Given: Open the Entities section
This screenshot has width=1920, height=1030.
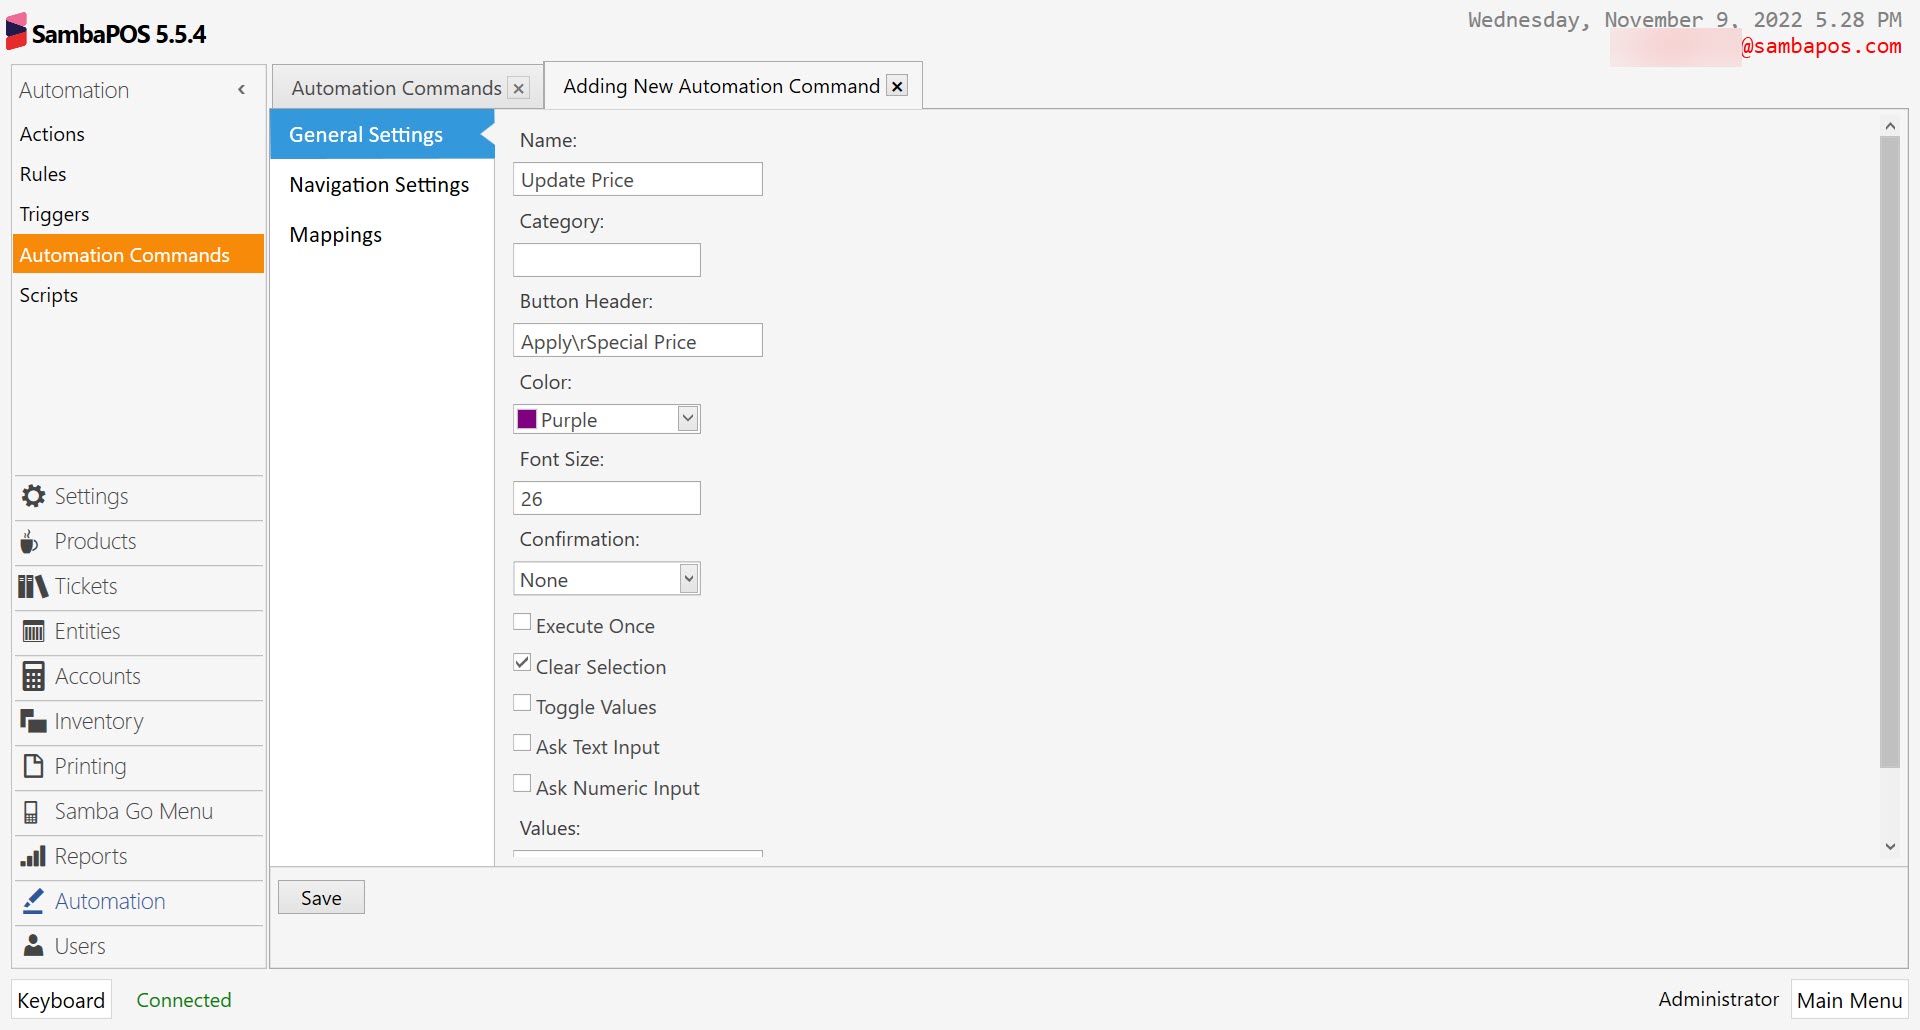Looking at the screenshot, I should pos(87,631).
